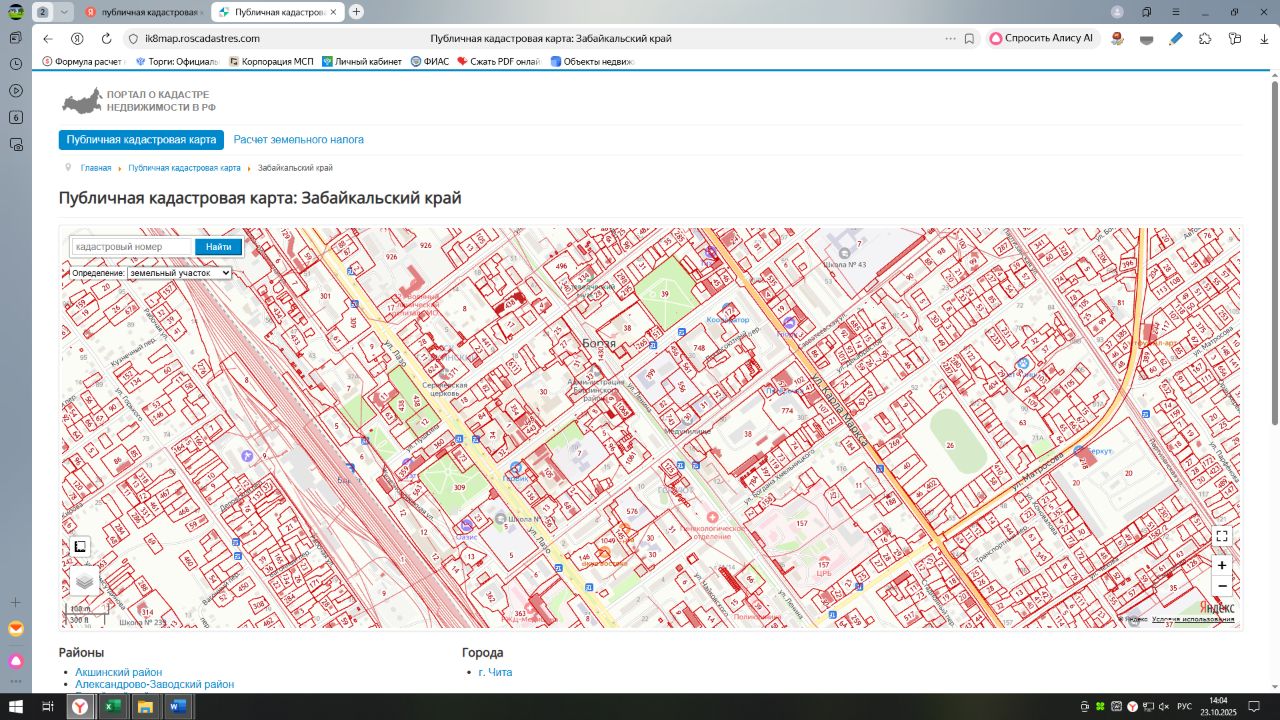The width and height of the screenshot is (1280, 720).
Task: Open the "Акшинский район" link
Action: coord(118,672)
